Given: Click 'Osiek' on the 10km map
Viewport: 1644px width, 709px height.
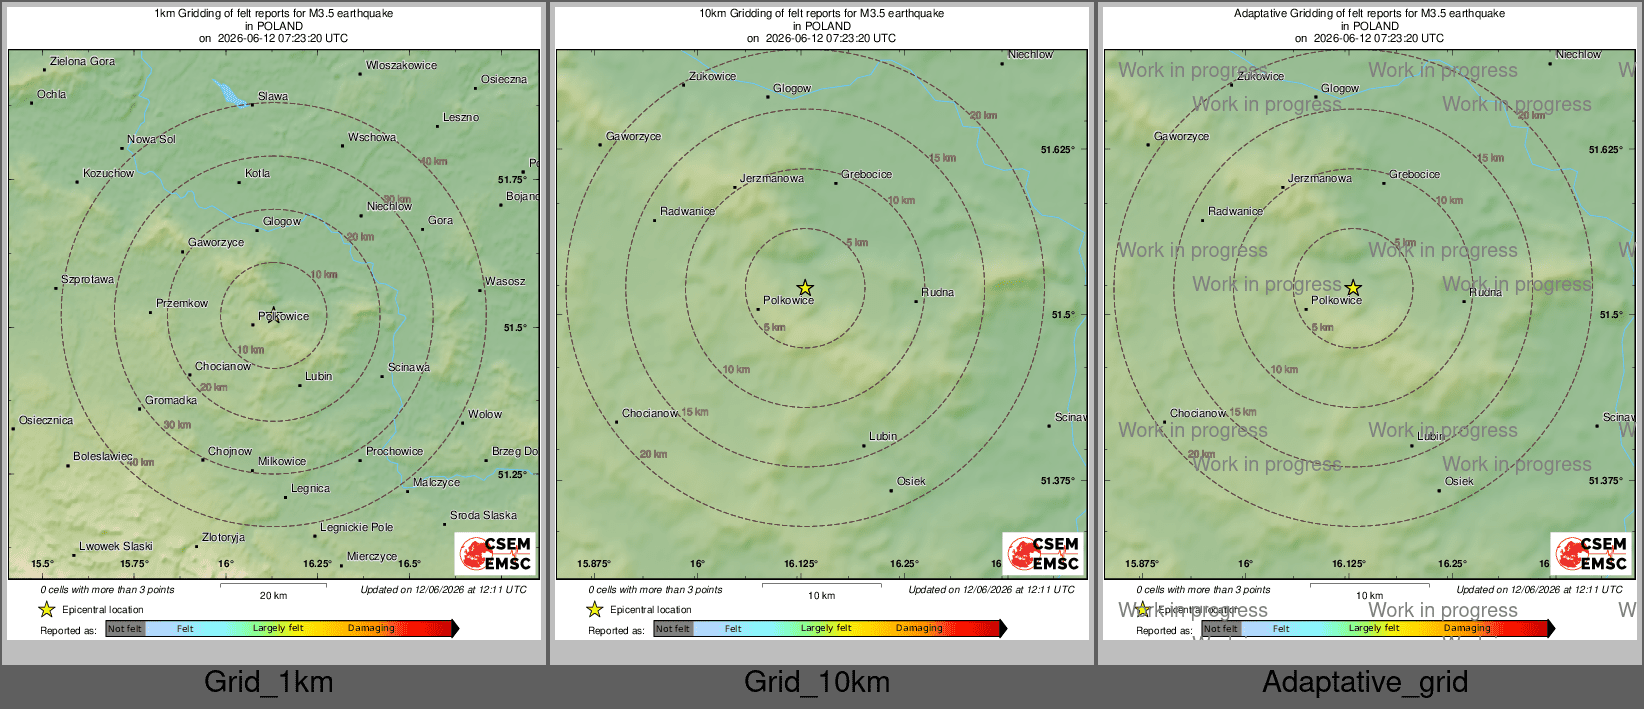Looking at the screenshot, I should point(911,482).
